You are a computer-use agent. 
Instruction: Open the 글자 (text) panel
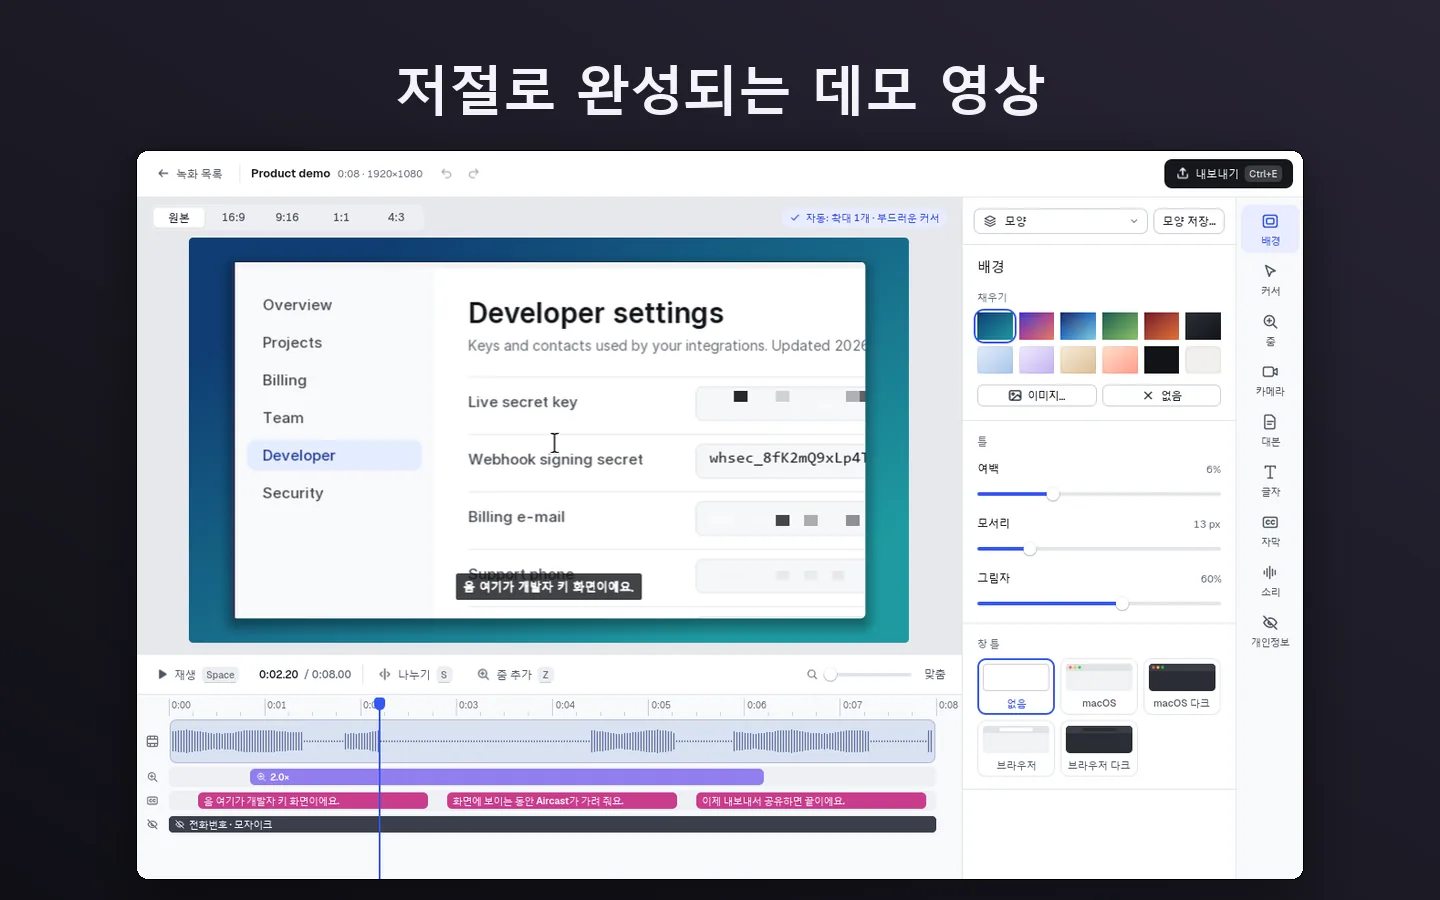[x=1270, y=480]
